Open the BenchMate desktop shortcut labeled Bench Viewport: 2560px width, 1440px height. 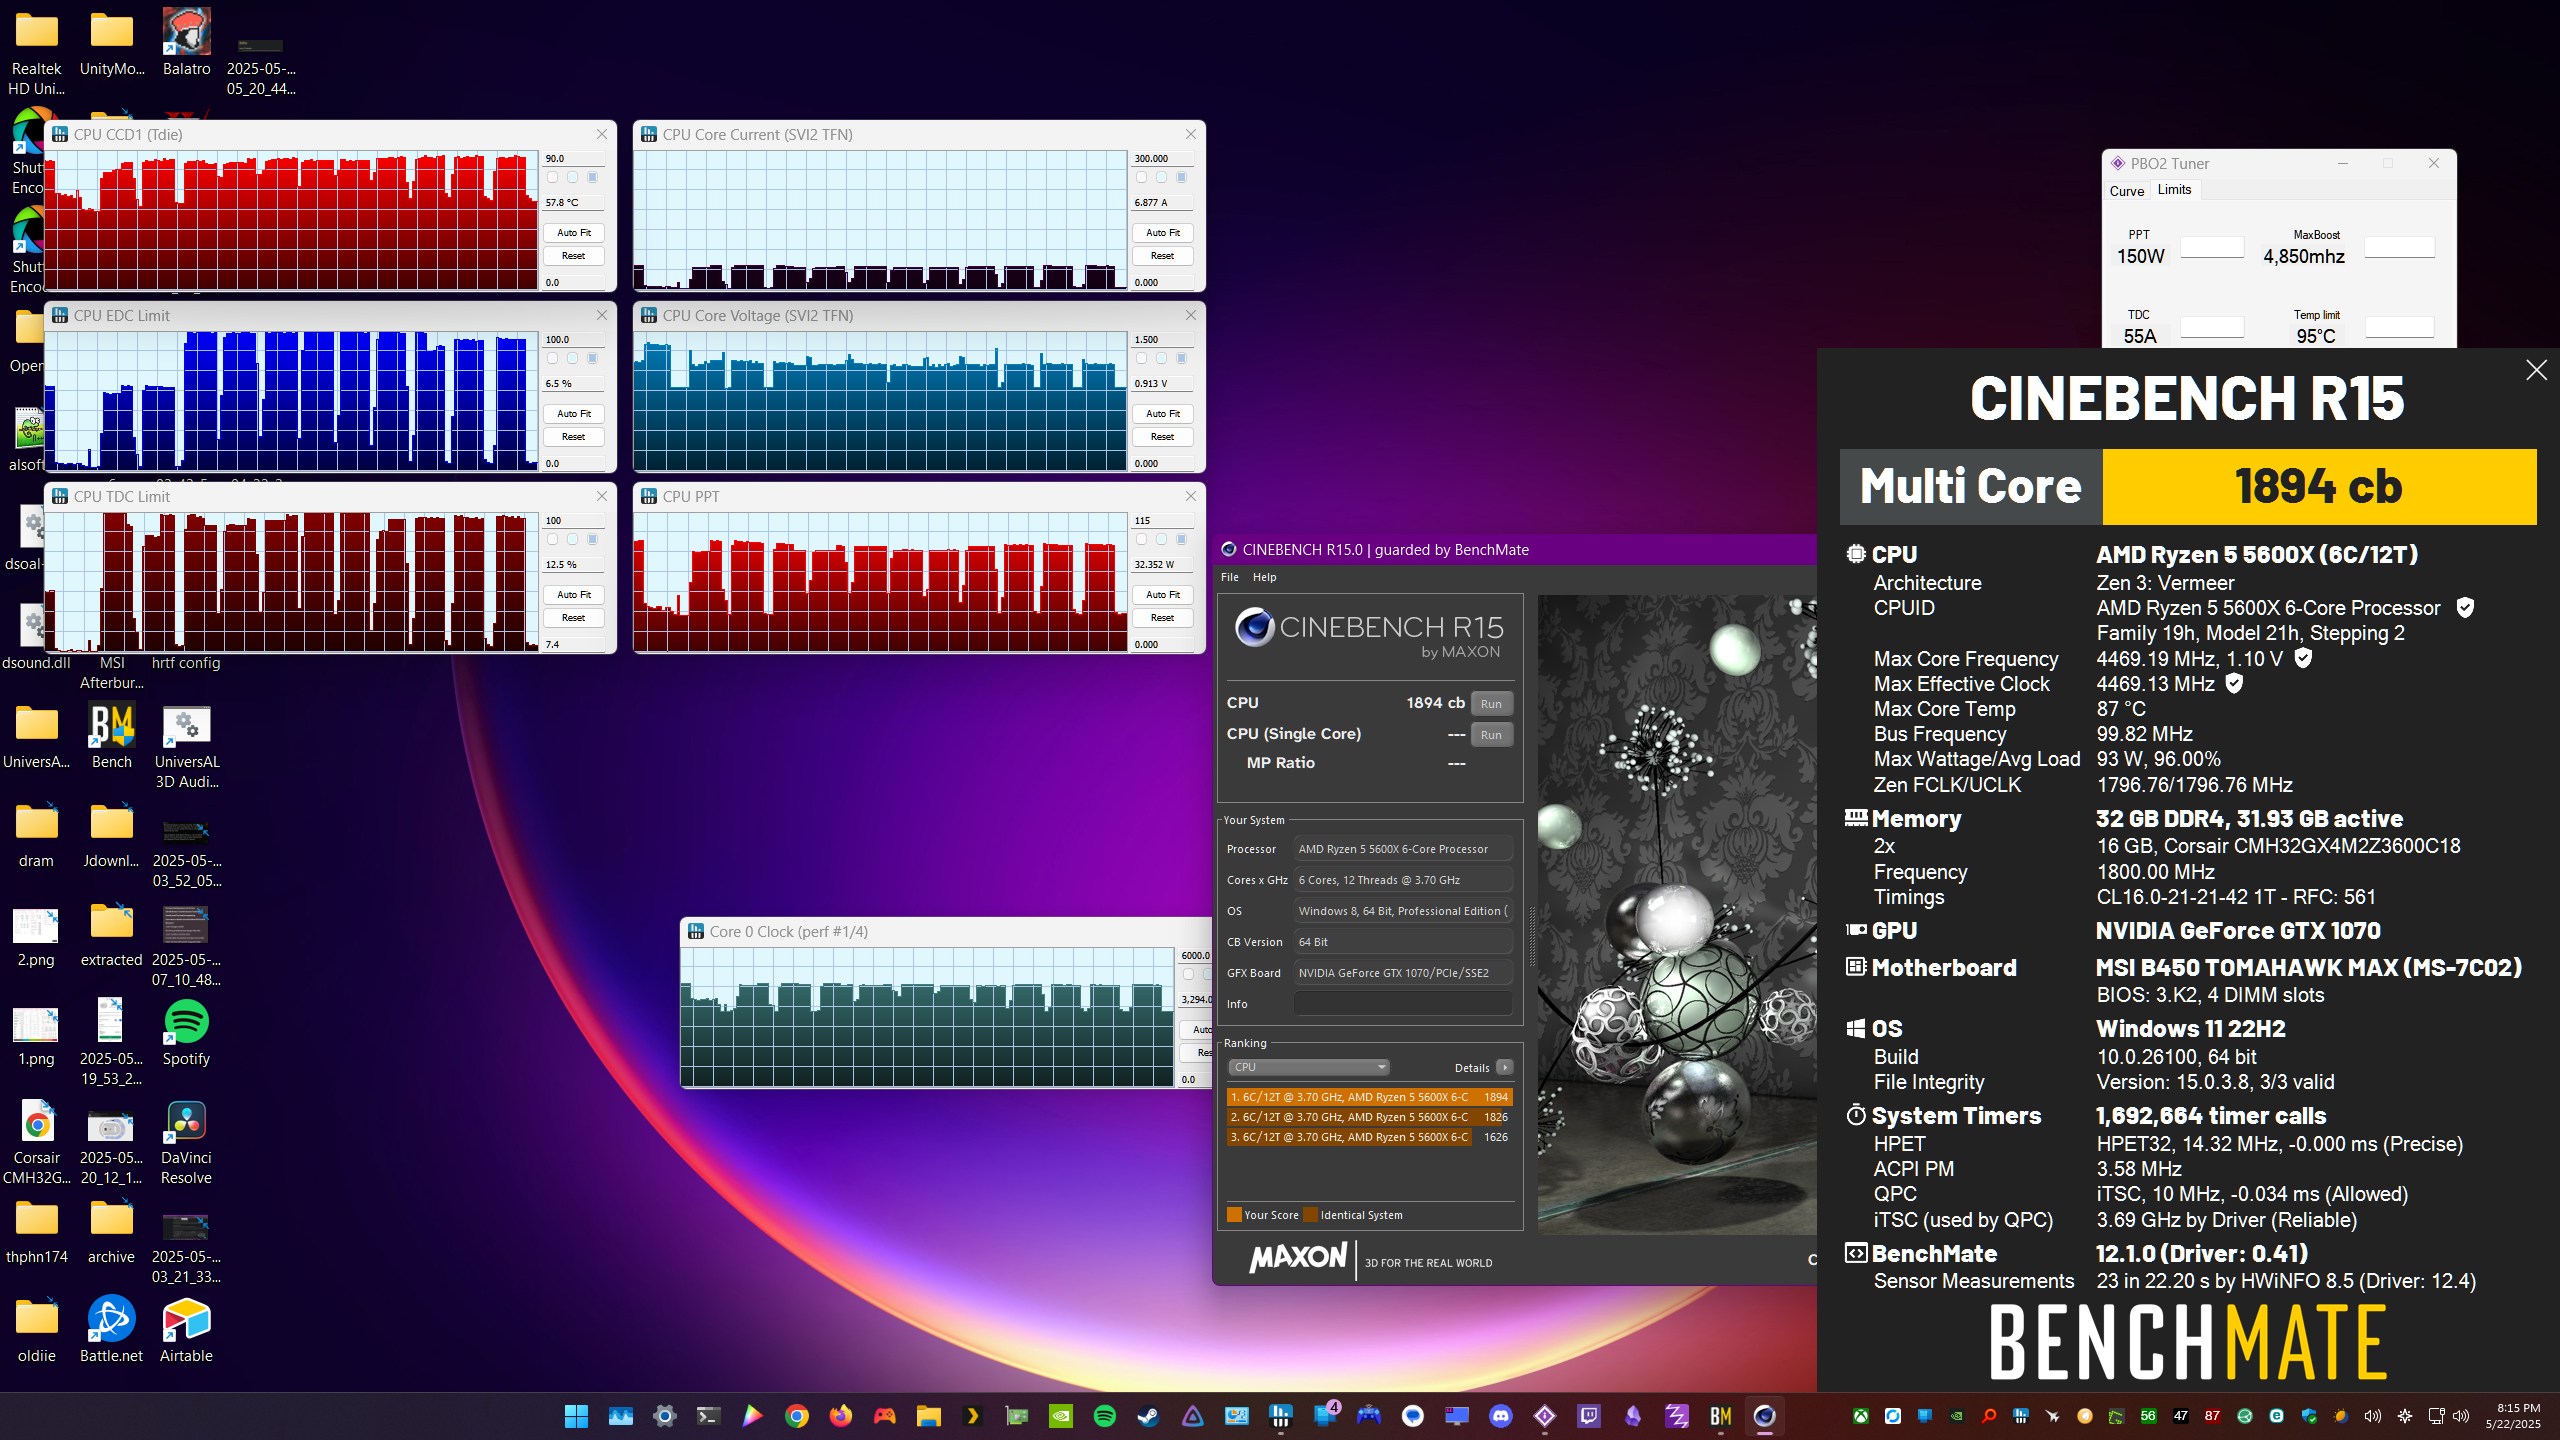(111, 737)
